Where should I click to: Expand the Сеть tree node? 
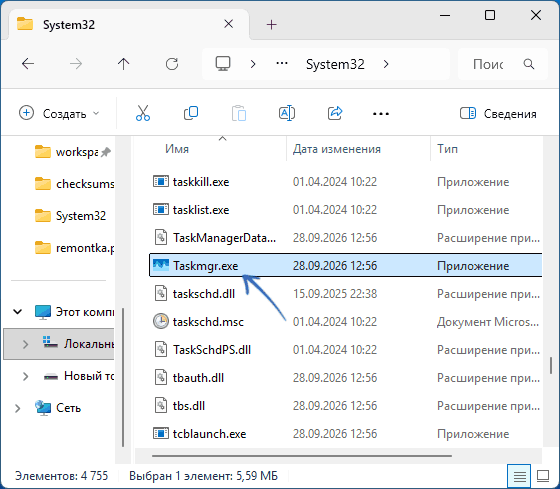tap(17, 408)
